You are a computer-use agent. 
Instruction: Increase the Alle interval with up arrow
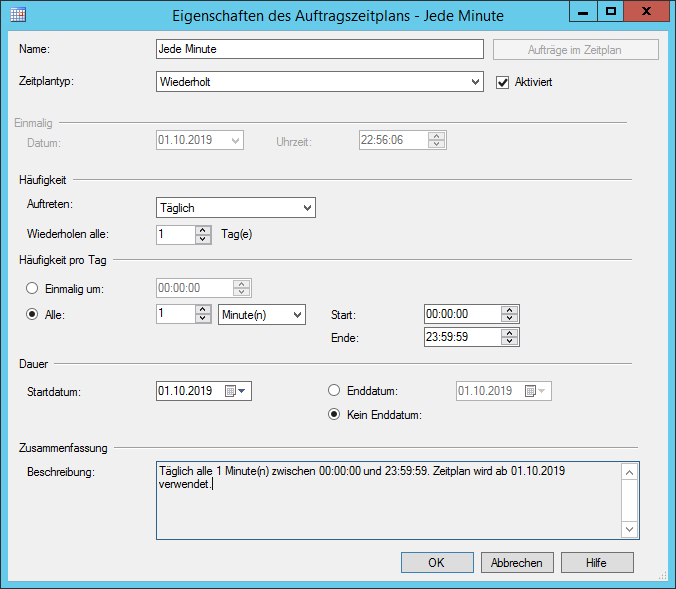click(x=203, y=309)
